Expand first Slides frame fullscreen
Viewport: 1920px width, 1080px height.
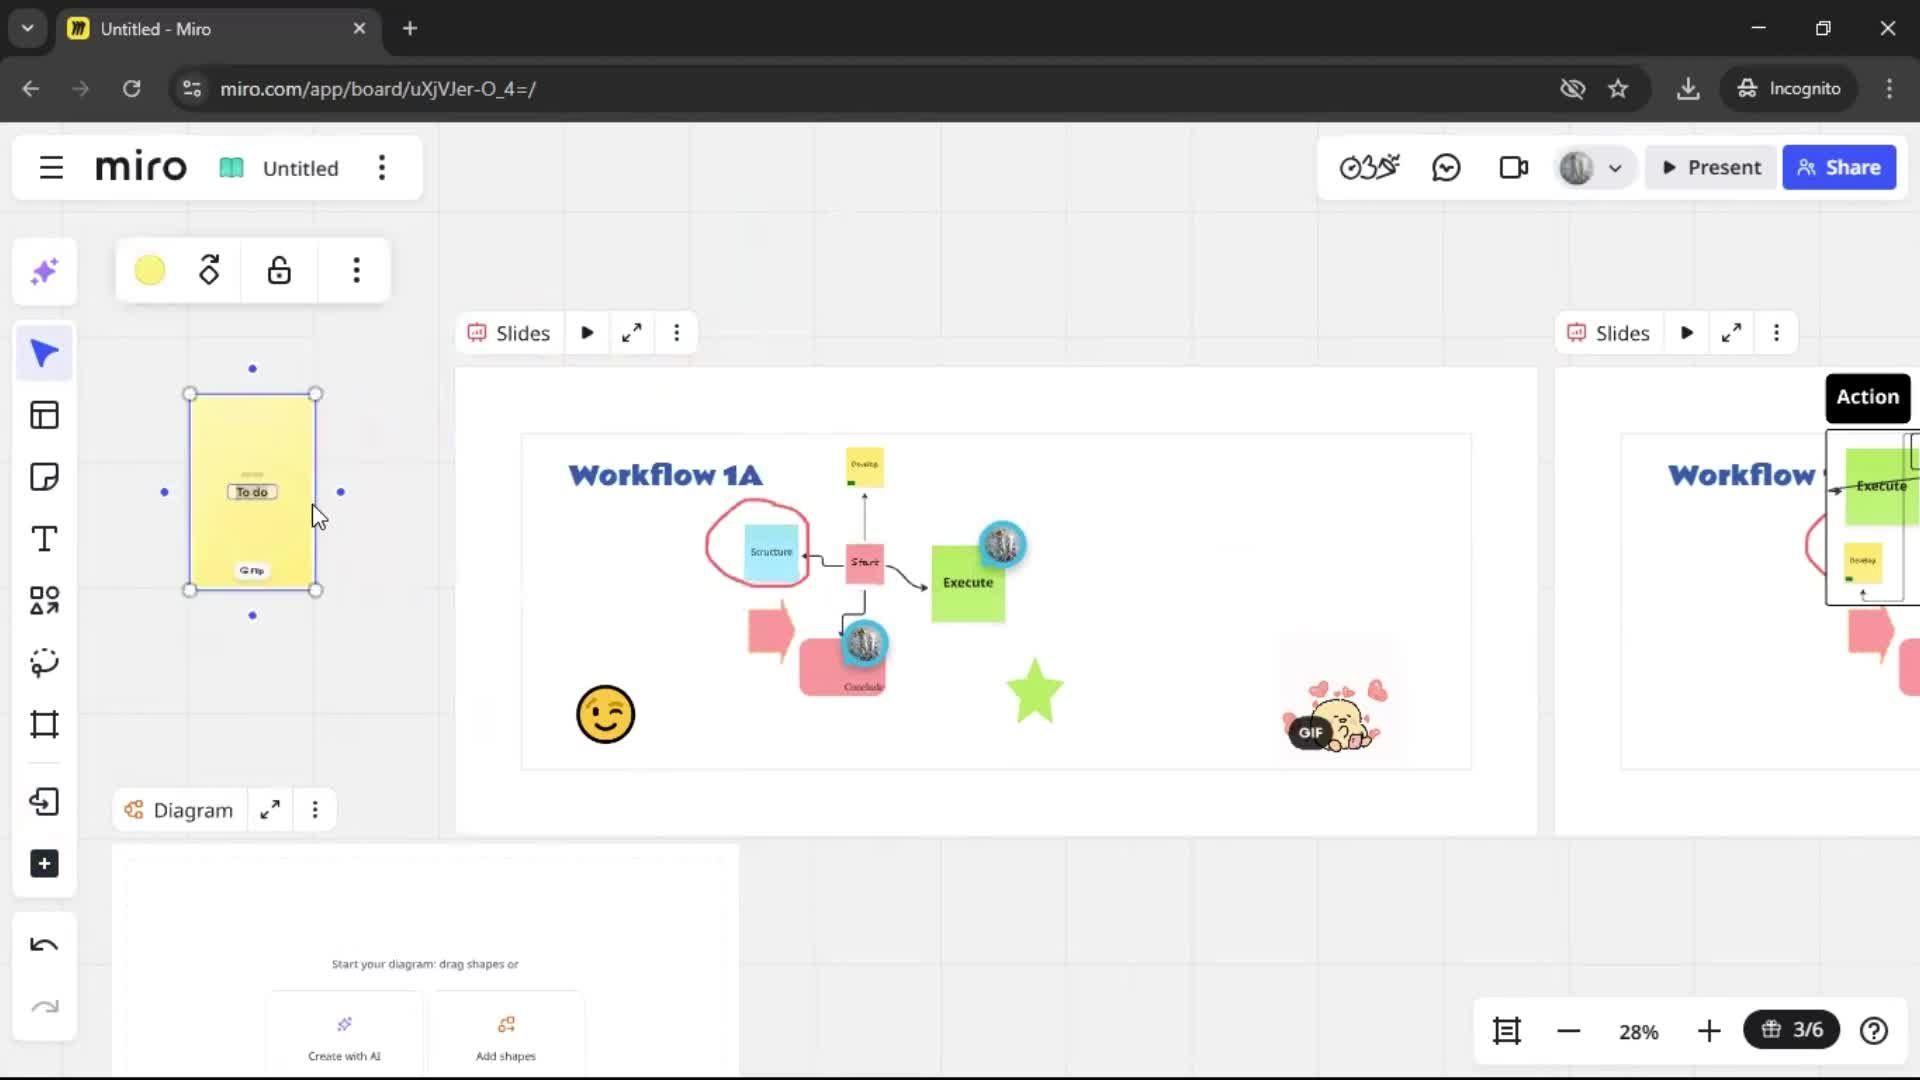(x=631, y=333)
